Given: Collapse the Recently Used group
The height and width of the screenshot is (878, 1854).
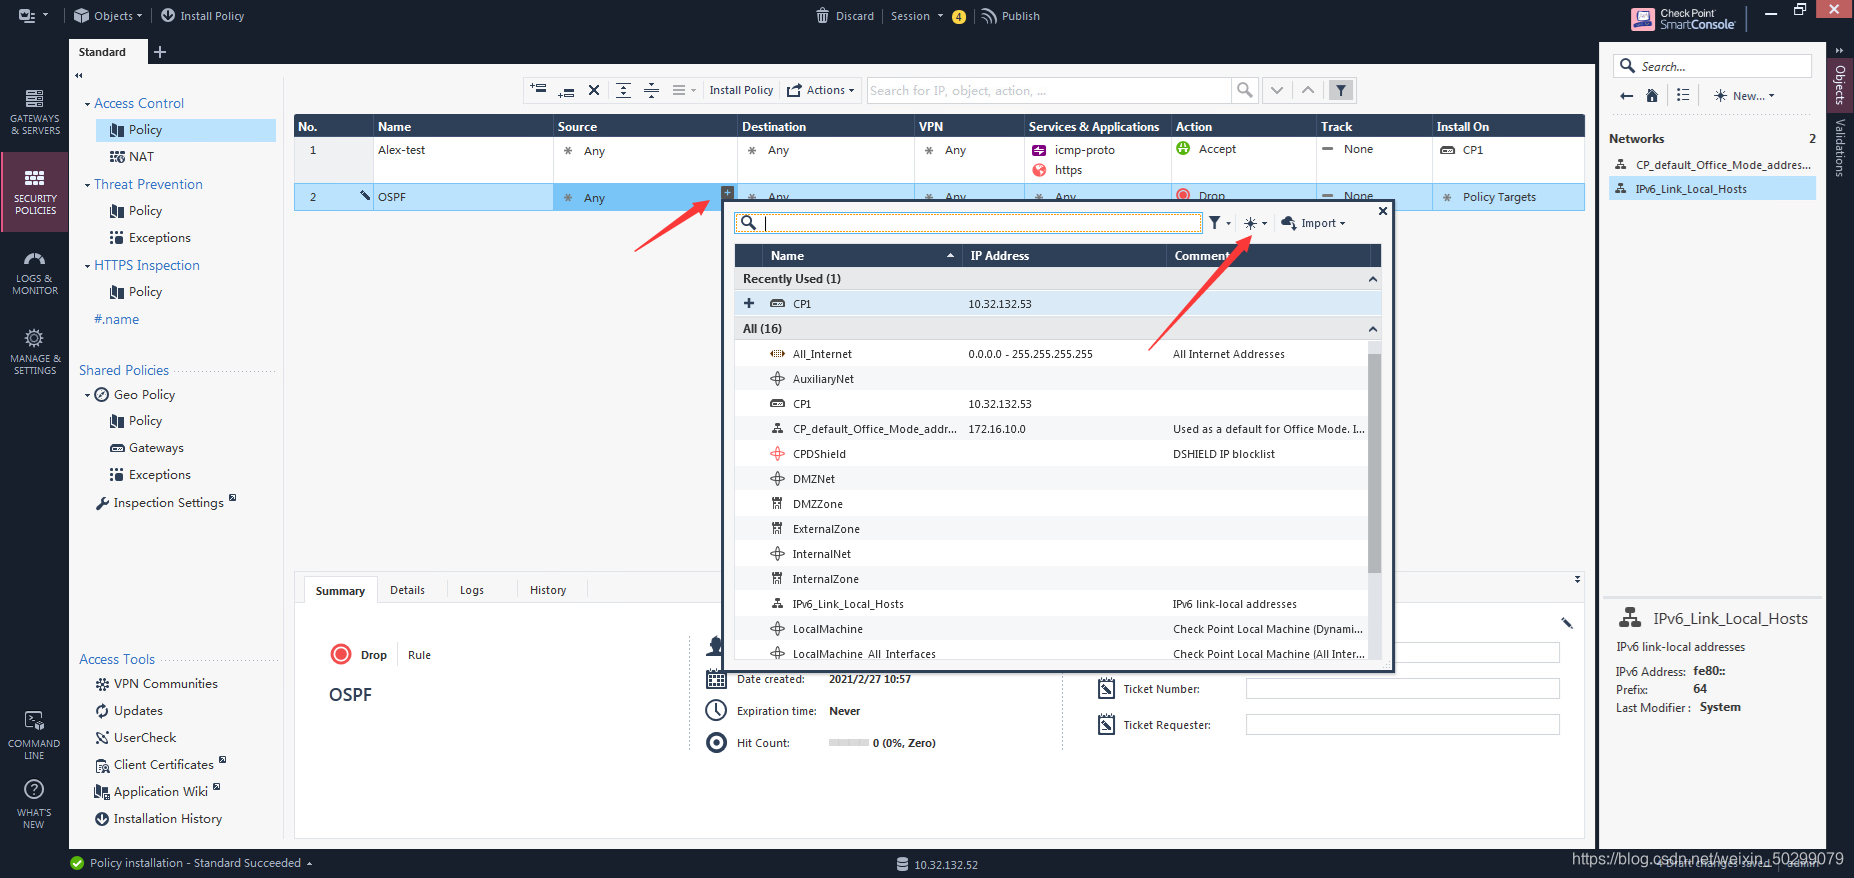Looking at the screenshot, I should click(x=1372, y=279).
